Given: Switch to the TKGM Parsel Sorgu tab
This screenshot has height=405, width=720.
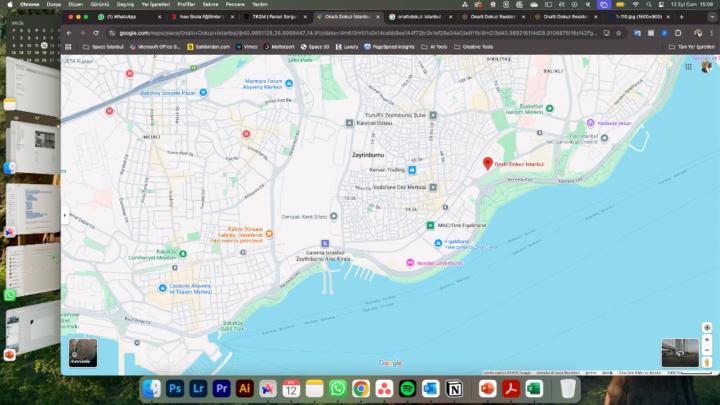Looking at the screenshot, I should coord(273,17).
